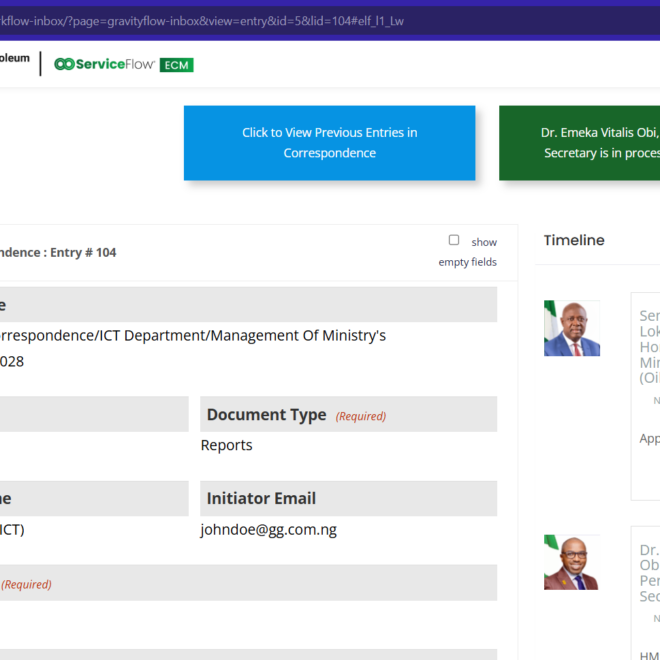
Task: Open Click to View Previous Entries in Correspondence
Action: pos(330,143)
